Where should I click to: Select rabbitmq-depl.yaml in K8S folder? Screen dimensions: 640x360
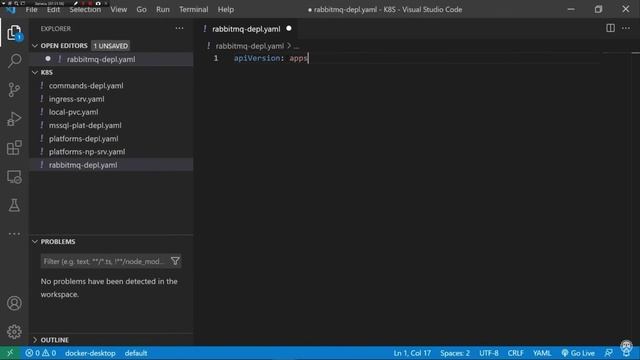point(83,165)
